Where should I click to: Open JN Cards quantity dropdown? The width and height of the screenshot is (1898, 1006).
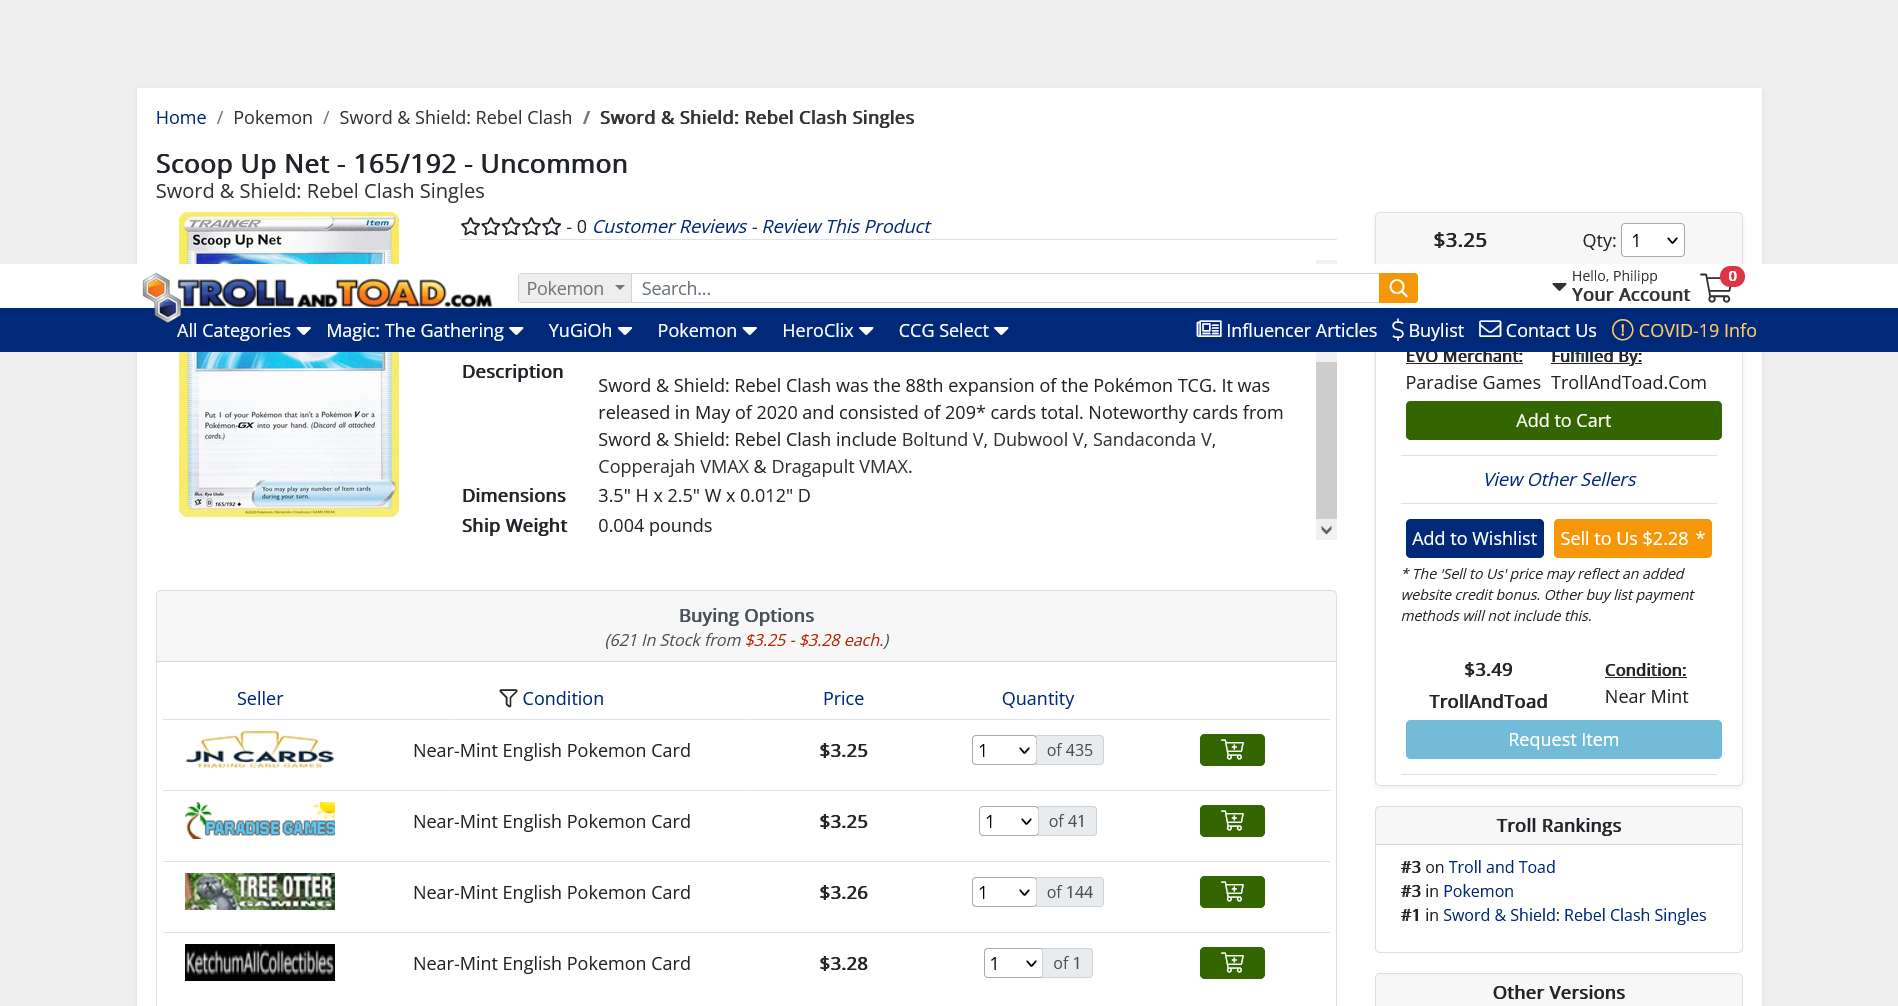tap(1004, 750)
